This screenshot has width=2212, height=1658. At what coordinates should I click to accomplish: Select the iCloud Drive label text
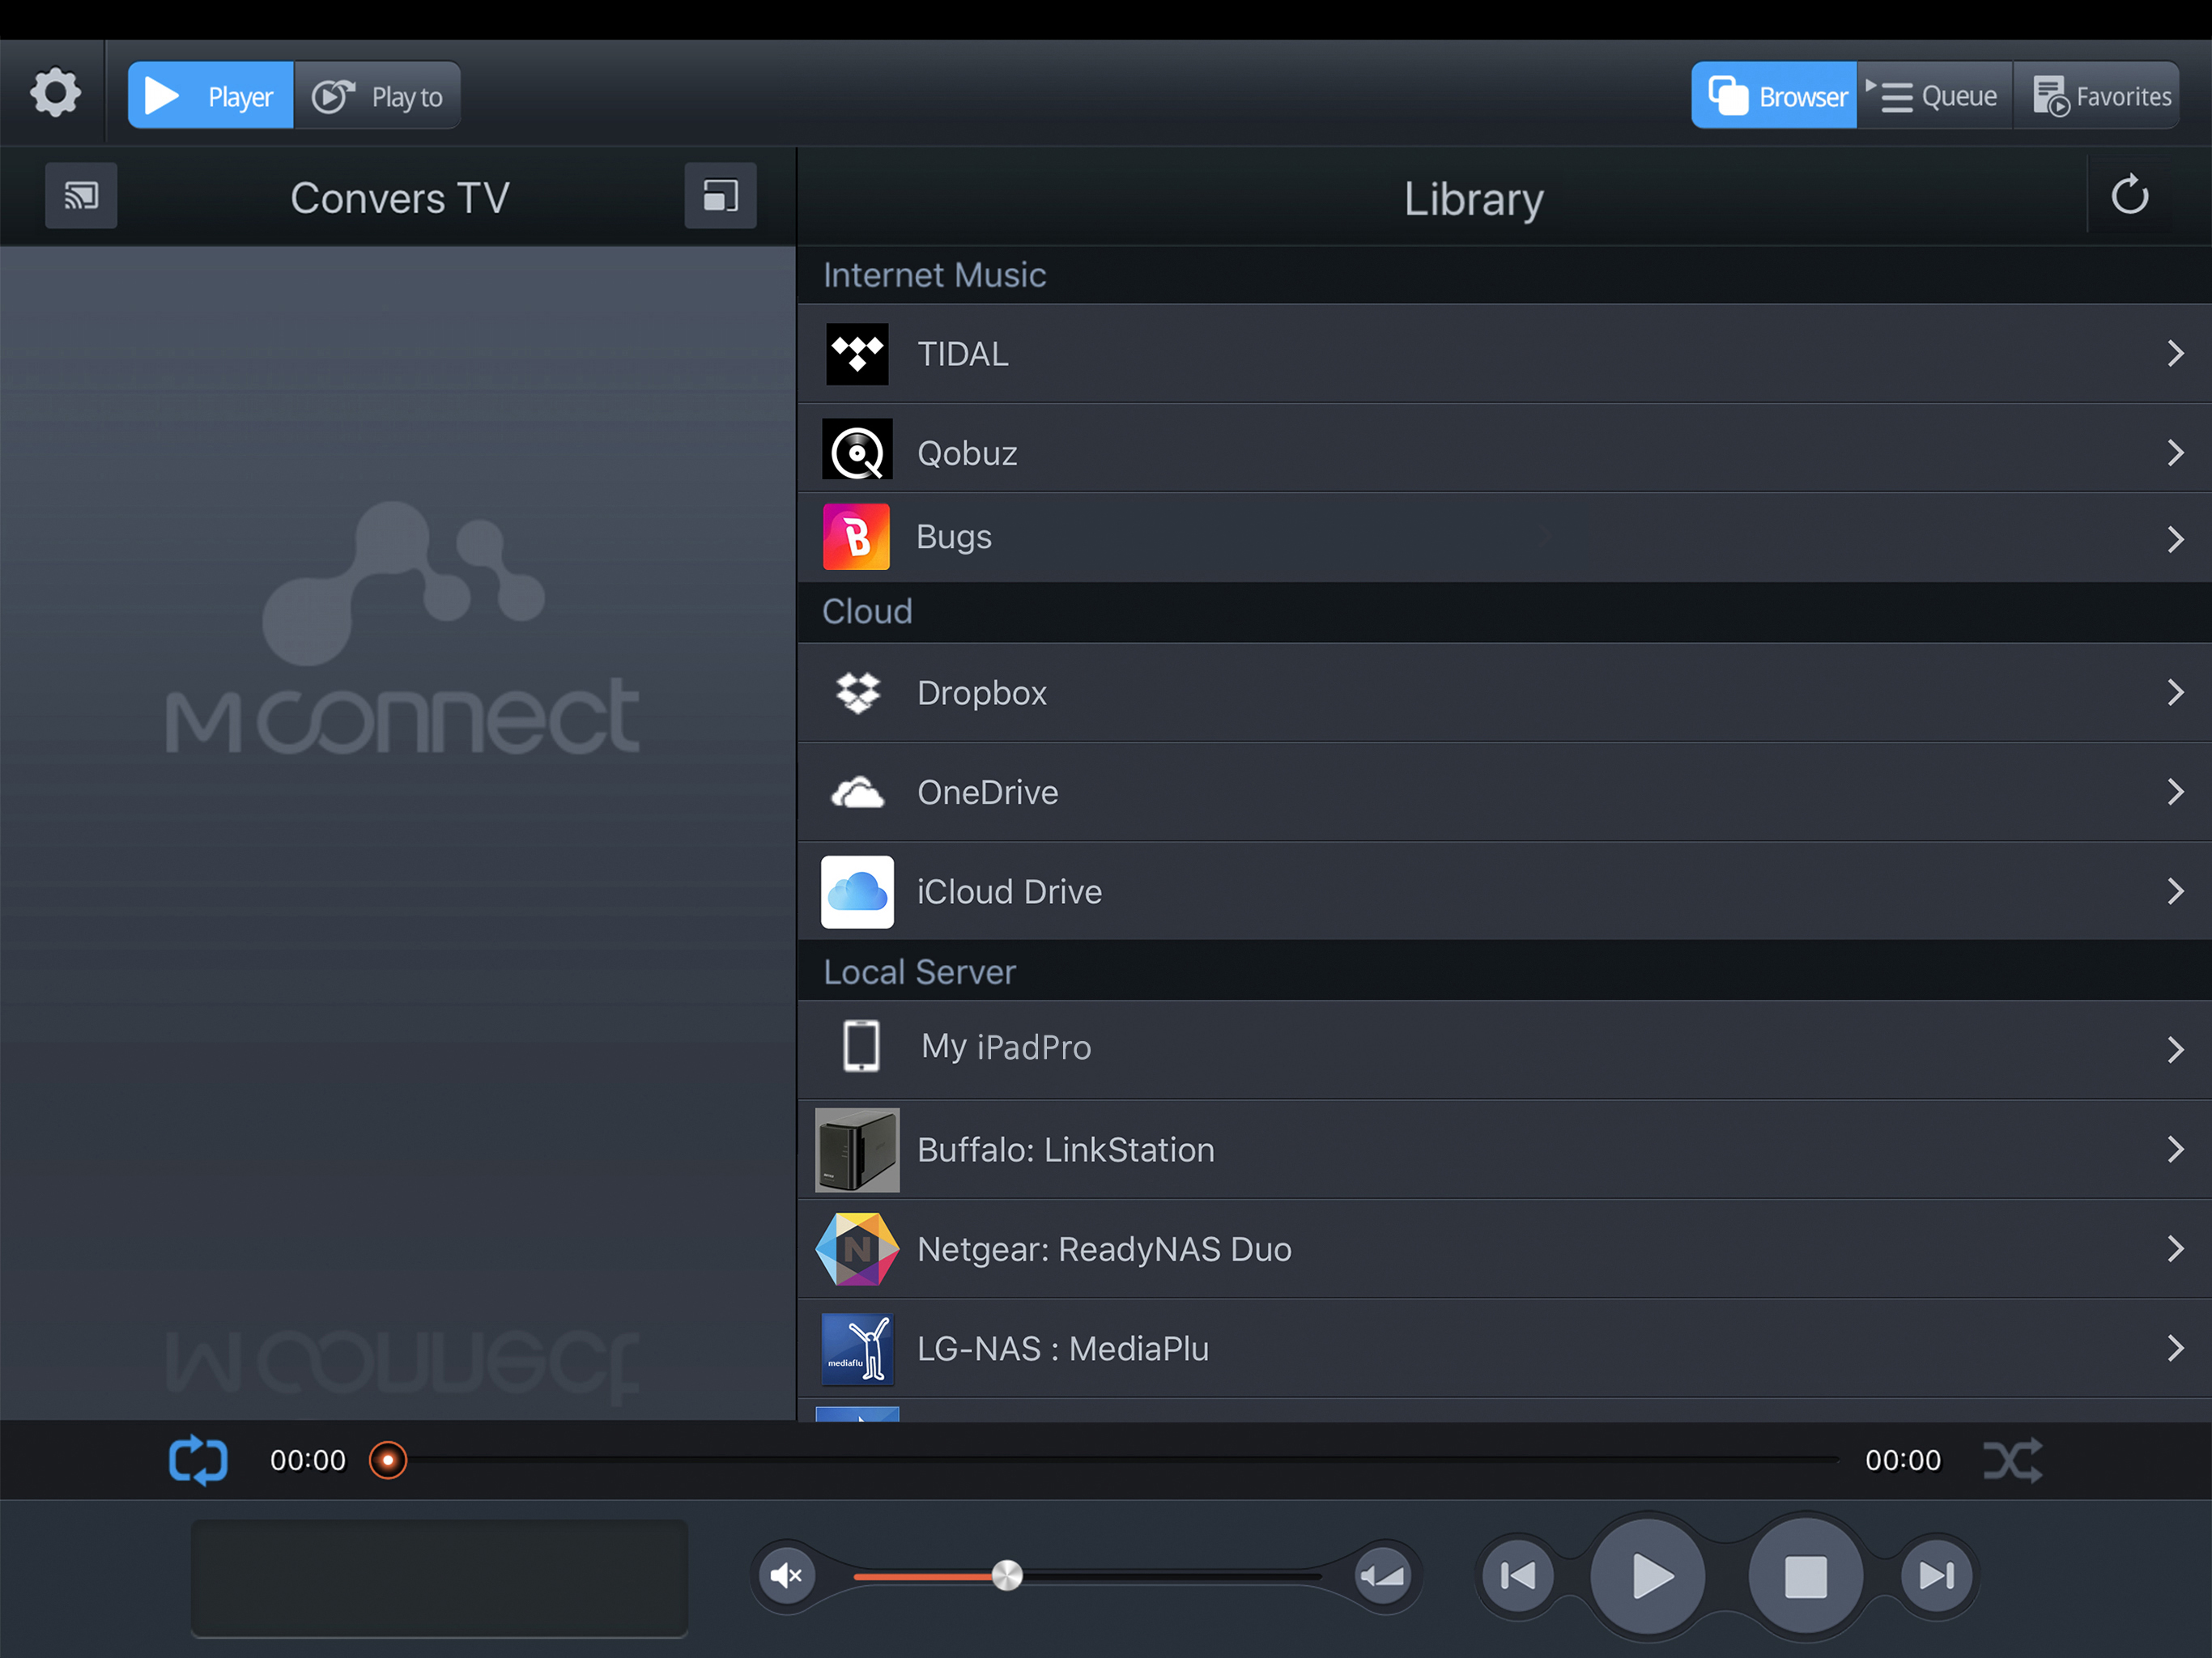[1010, 892]
